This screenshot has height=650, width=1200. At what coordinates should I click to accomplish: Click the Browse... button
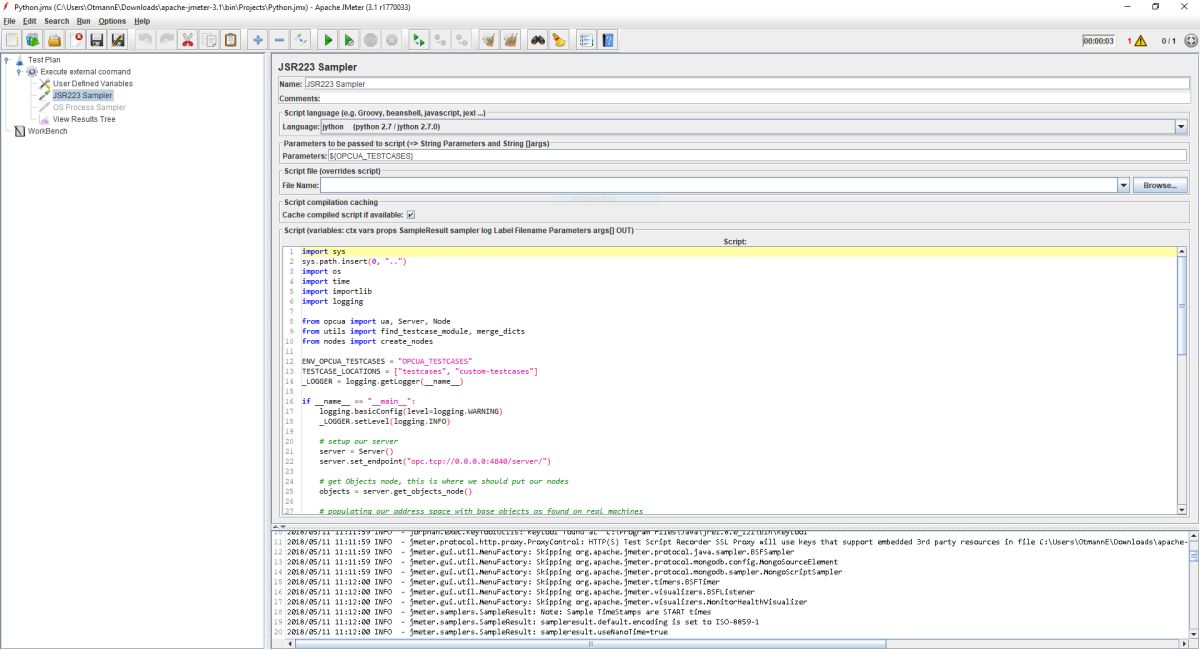coord(1160,185)
